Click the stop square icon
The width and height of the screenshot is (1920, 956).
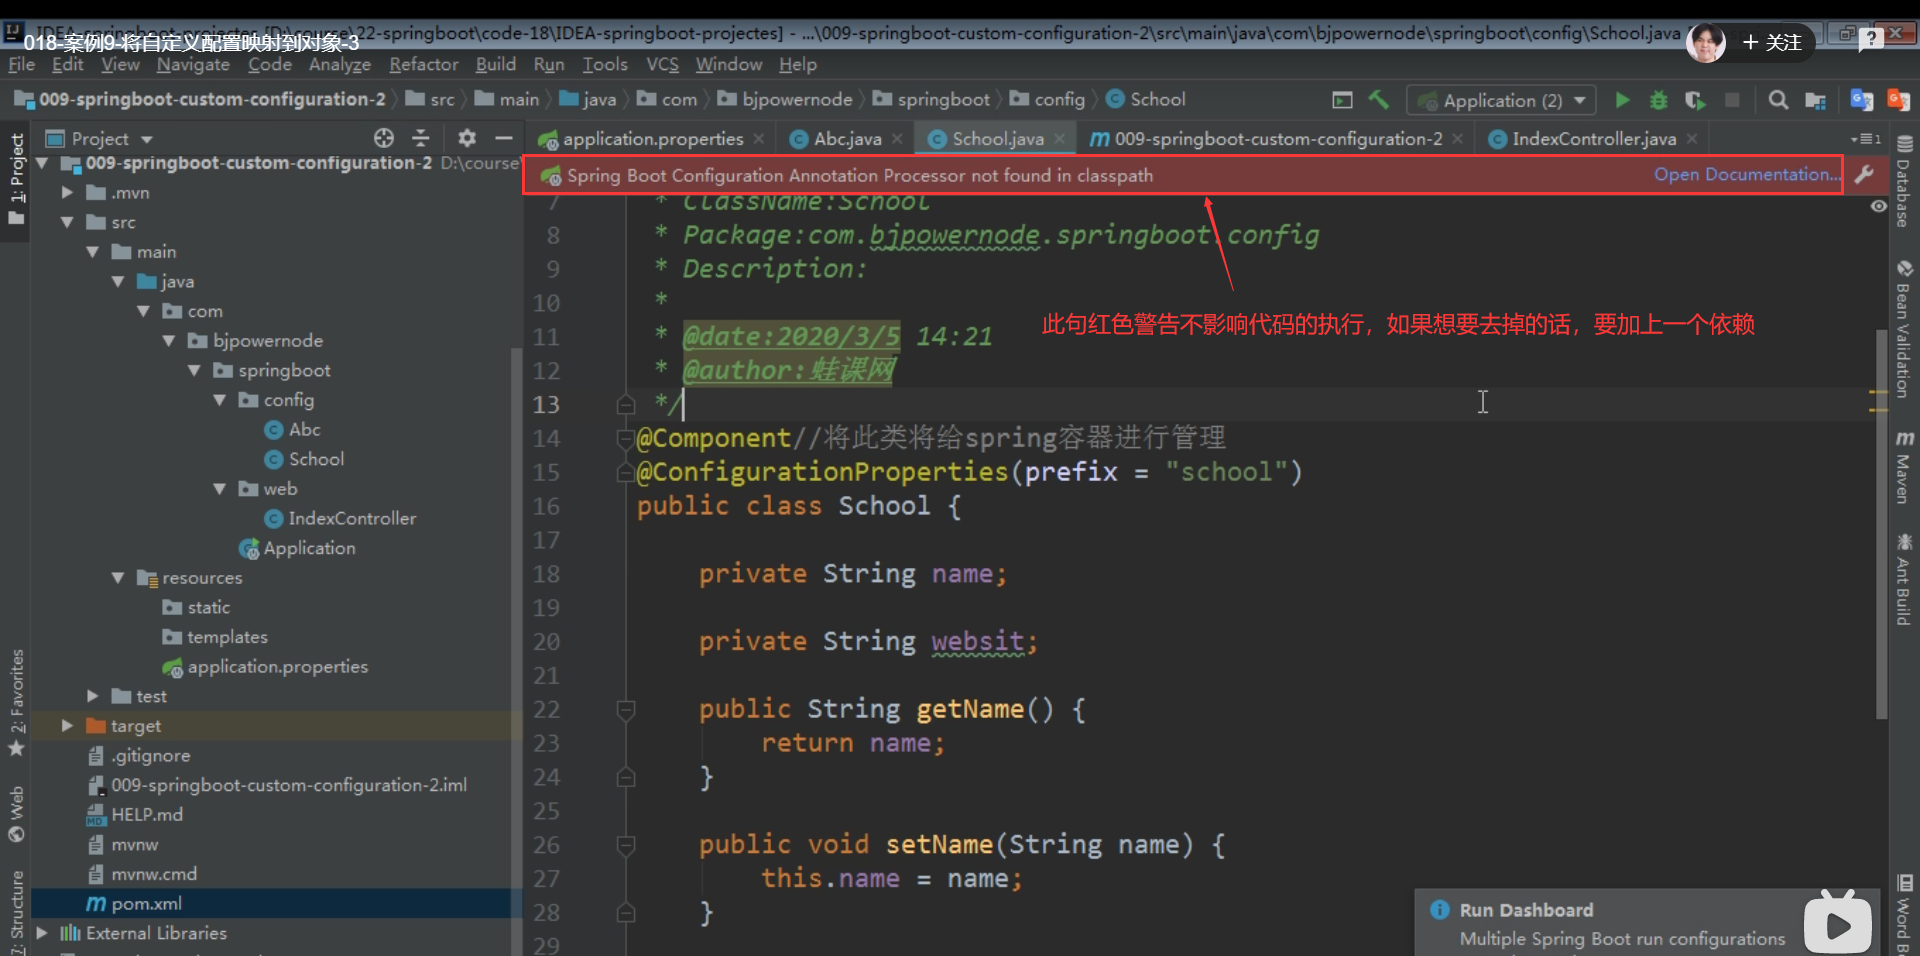[x=1732, y=100]
